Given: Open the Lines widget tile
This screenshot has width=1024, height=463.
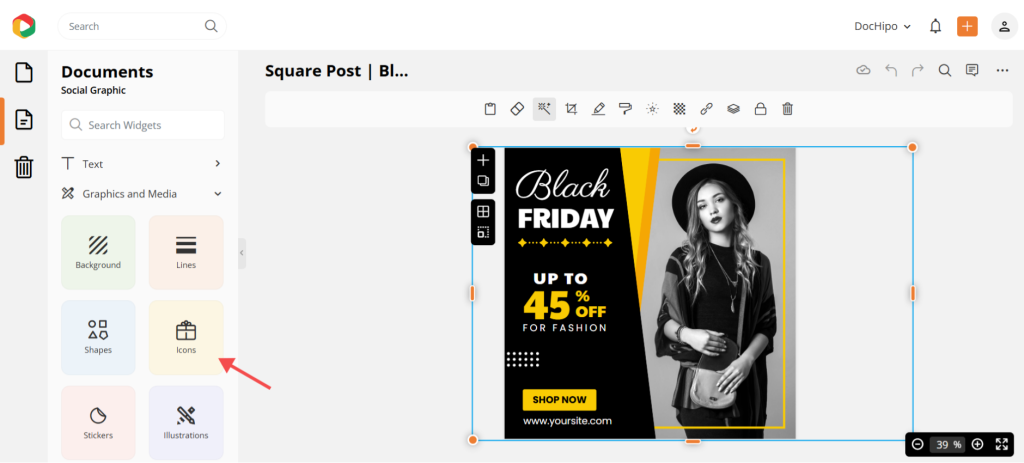Looking at the screenshot, I should (186, 253).
